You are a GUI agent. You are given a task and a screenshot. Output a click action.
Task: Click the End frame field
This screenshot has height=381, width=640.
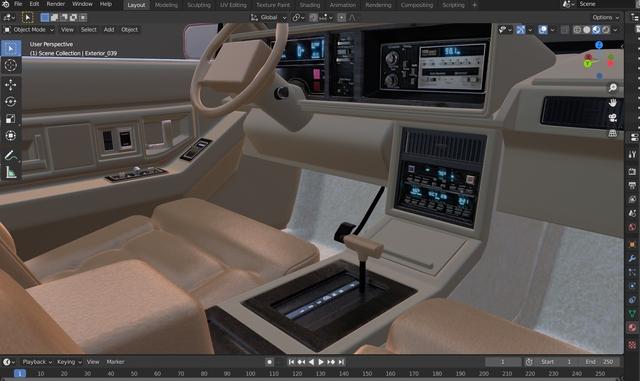tap(602, 362)
